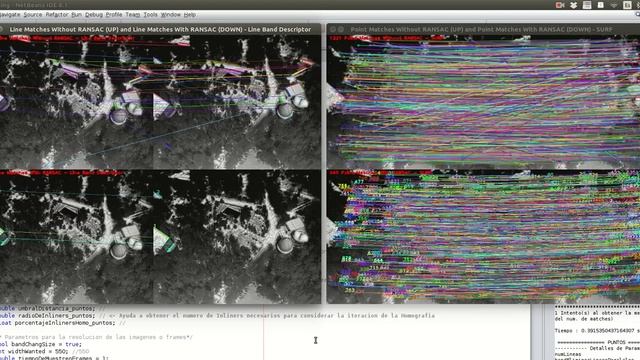
Task: Open the Profile menu
Action: tap(114, 15)
